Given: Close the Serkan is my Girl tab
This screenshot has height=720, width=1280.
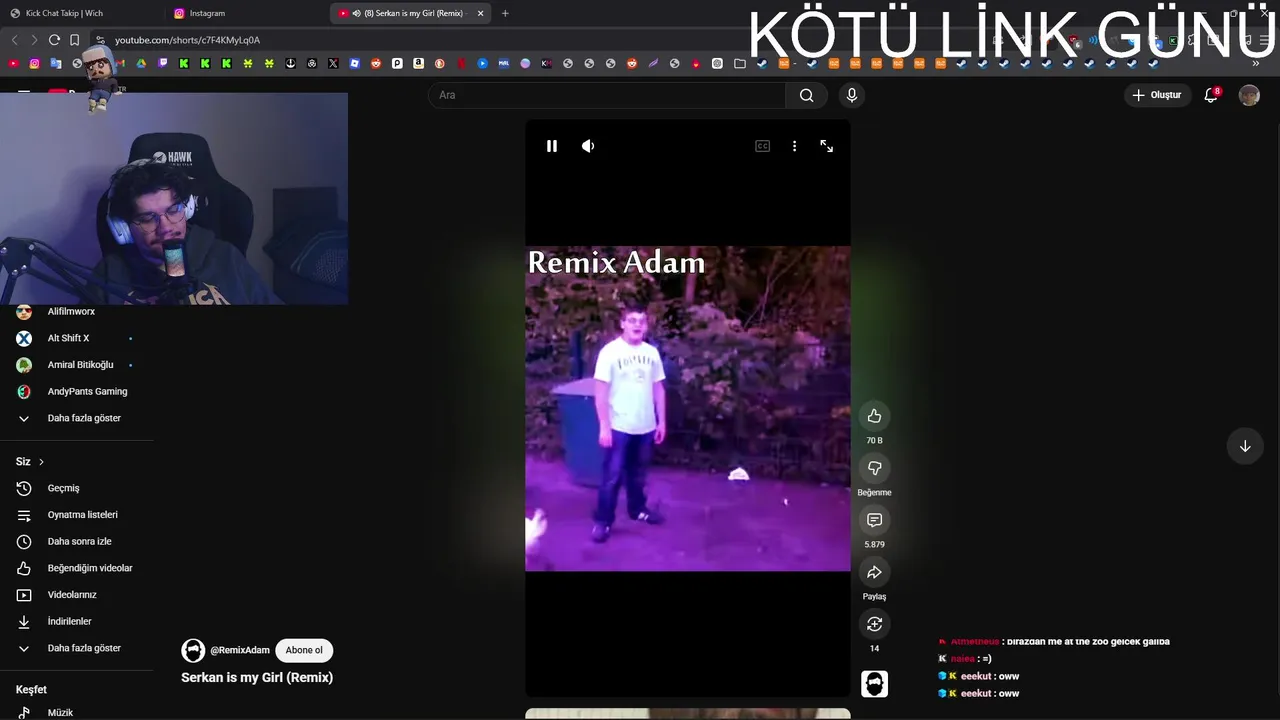Looking at the screenshot, I should pos(480,13).
